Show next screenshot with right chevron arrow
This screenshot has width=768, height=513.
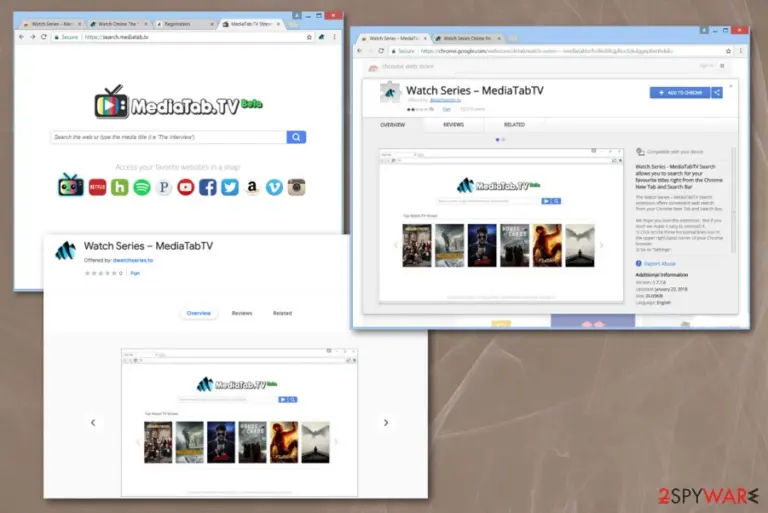pos(386,422)
